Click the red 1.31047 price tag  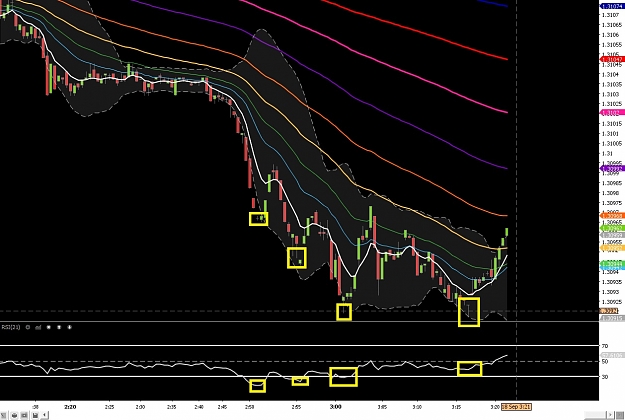(612, 59)
